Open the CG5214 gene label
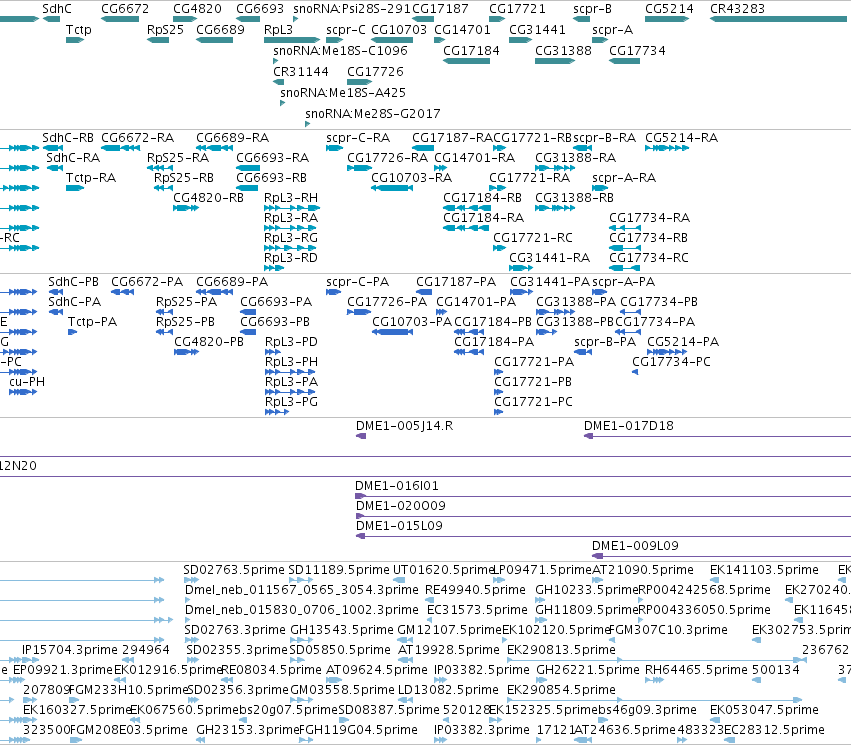The height and width of the screenshot is (745, 851). point(669,9)
